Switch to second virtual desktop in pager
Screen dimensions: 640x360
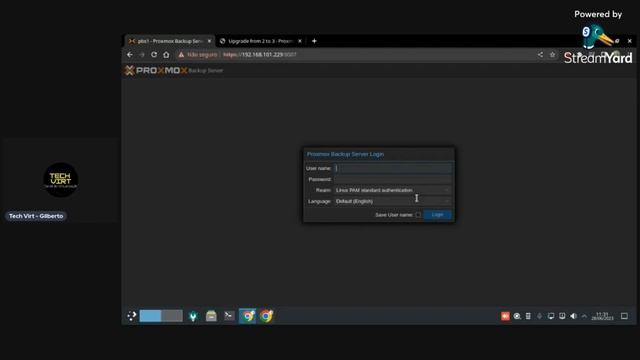coord(172,316)
